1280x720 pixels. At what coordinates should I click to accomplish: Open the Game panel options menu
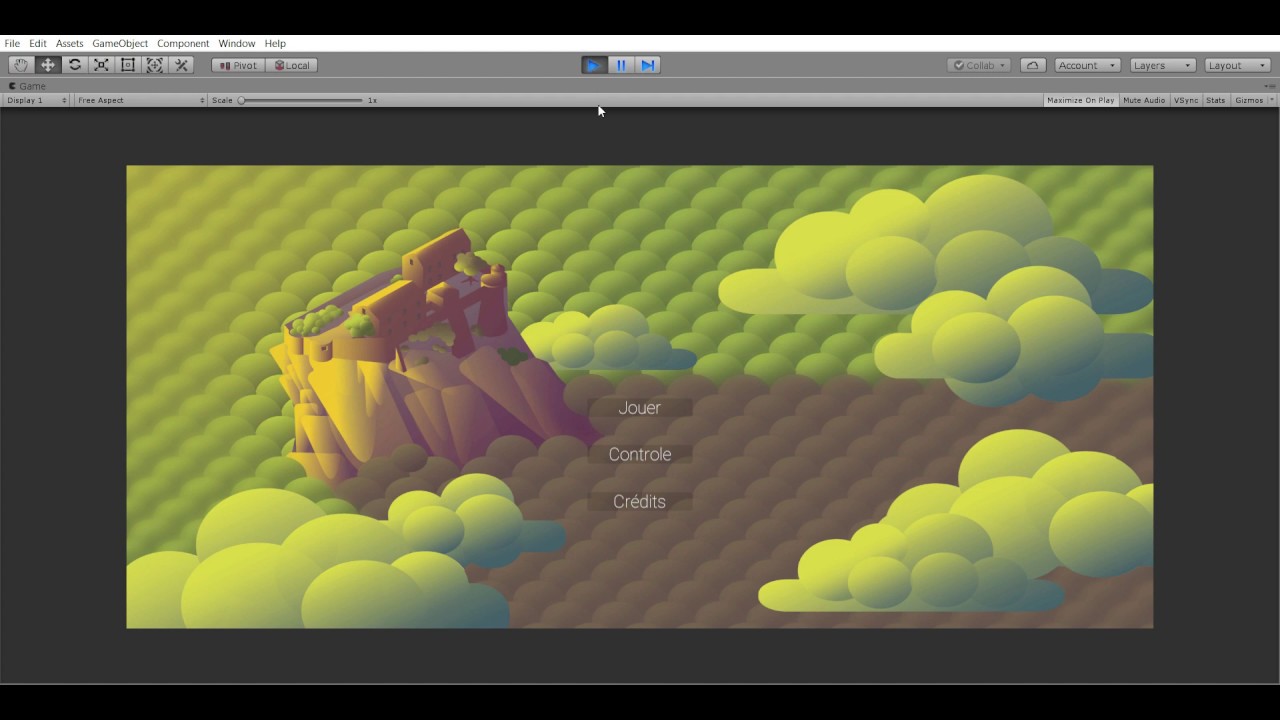[1270, 86]
